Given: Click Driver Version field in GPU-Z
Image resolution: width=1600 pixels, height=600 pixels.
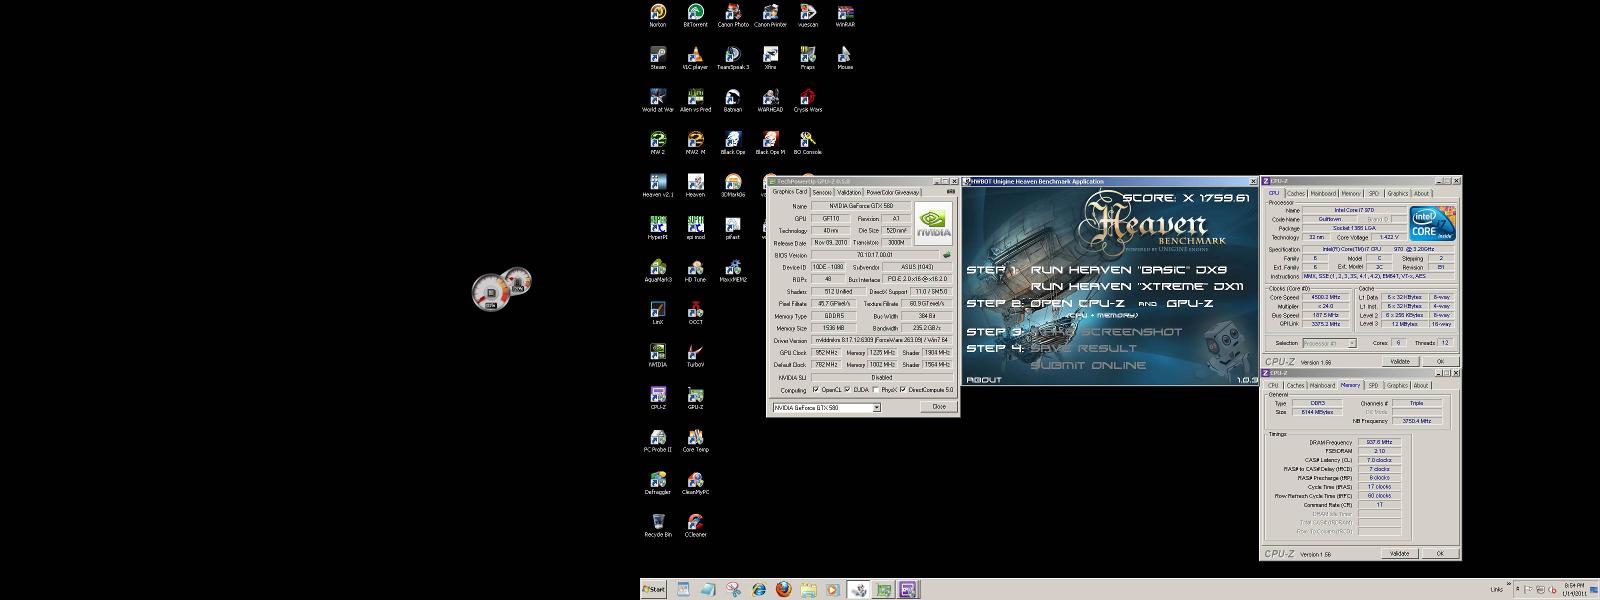Looking at the screenshot, I should tap(881, 340).
